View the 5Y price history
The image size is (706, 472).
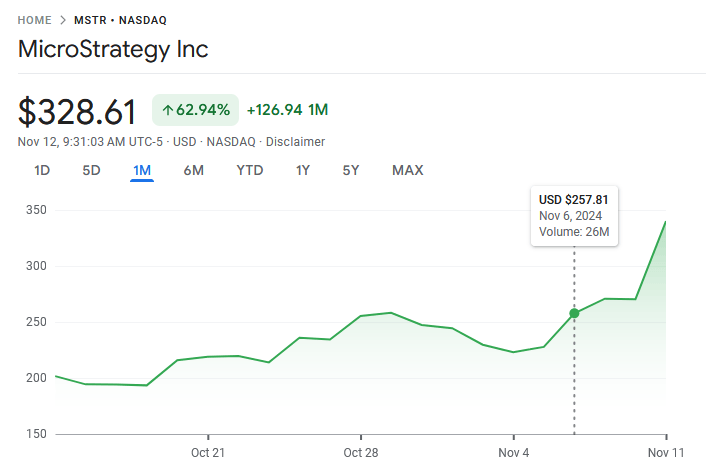click(350, 170)
